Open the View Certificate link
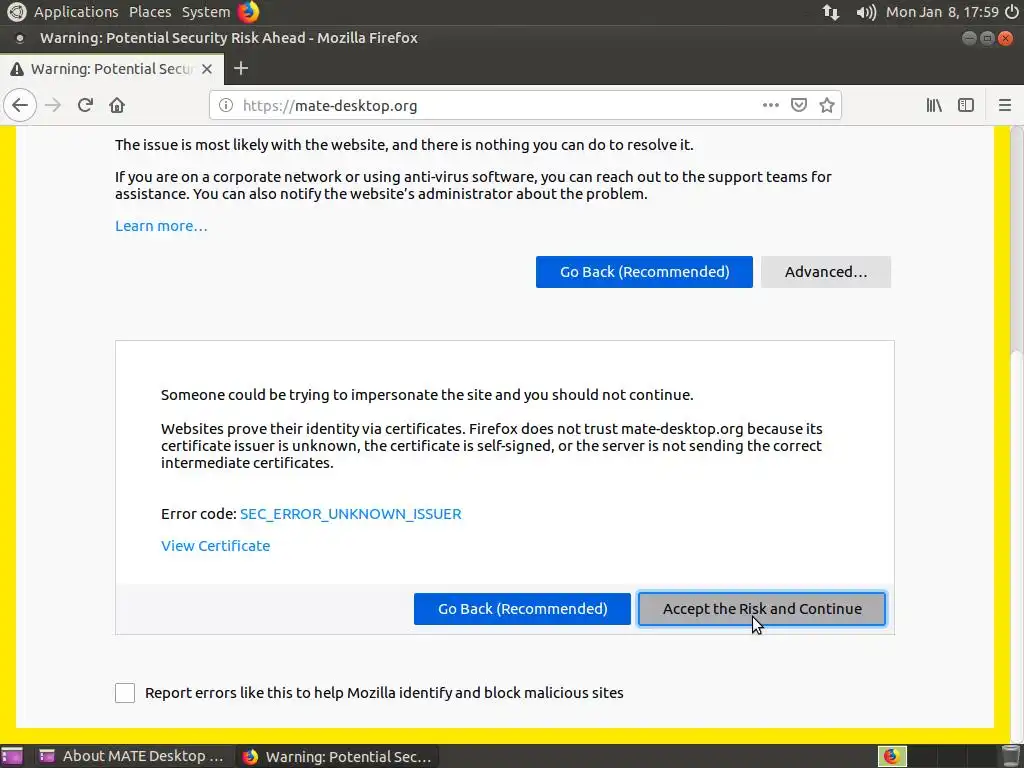The height and width of the screenshot is (768, 1024). coord(216,546)
